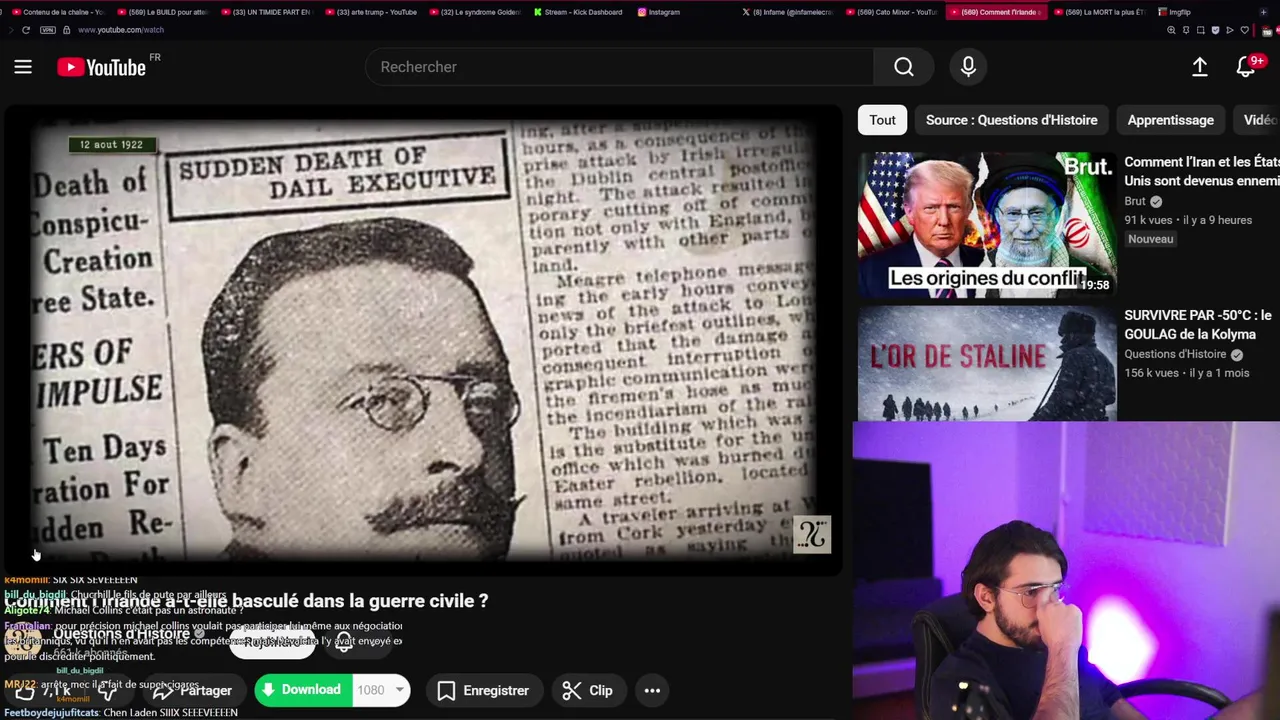Click the green Download button
The image size is (1280, 720).
point(302,690)
